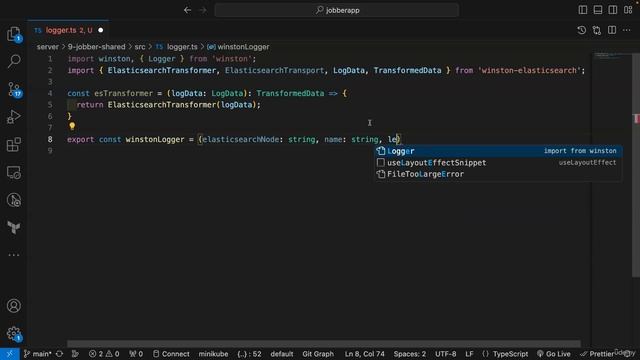
Task: Select the FileTooLargeError suggestion
Action: point(498,174)
